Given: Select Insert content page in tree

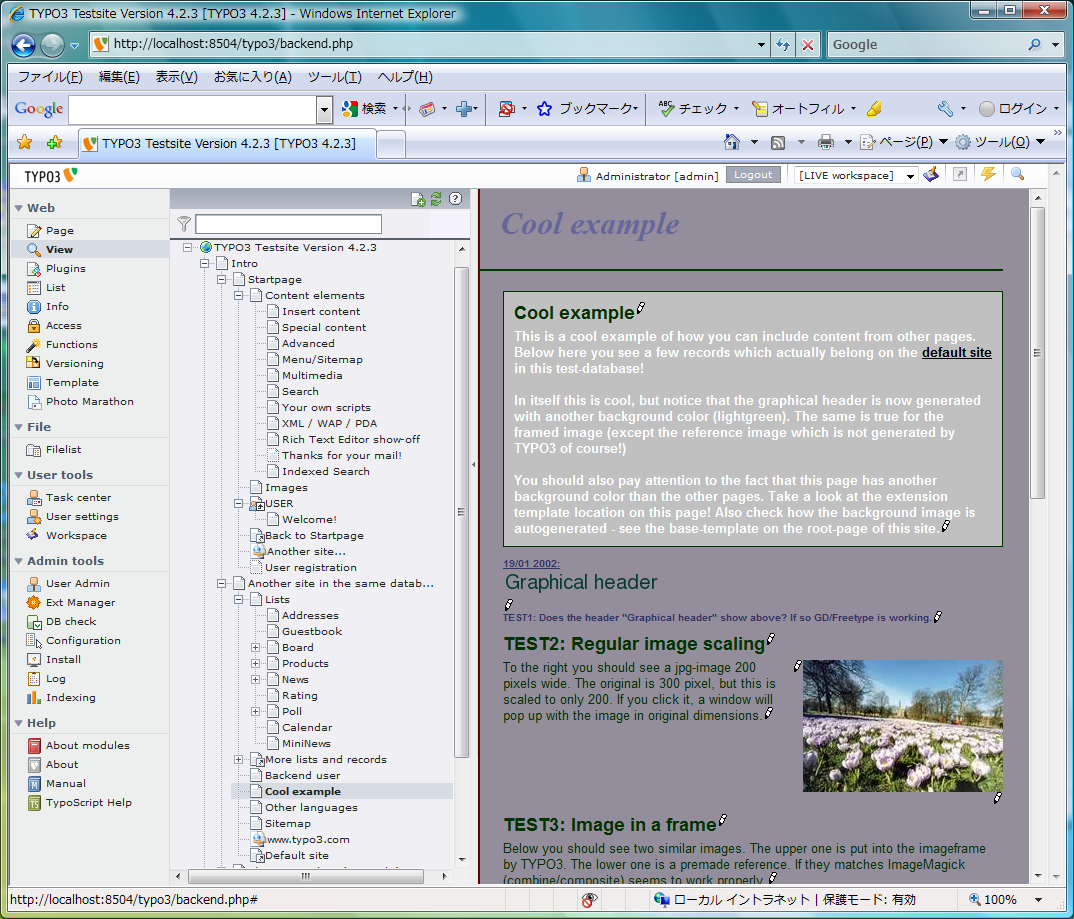Looking at the screenshot, I should pos(321,312).
